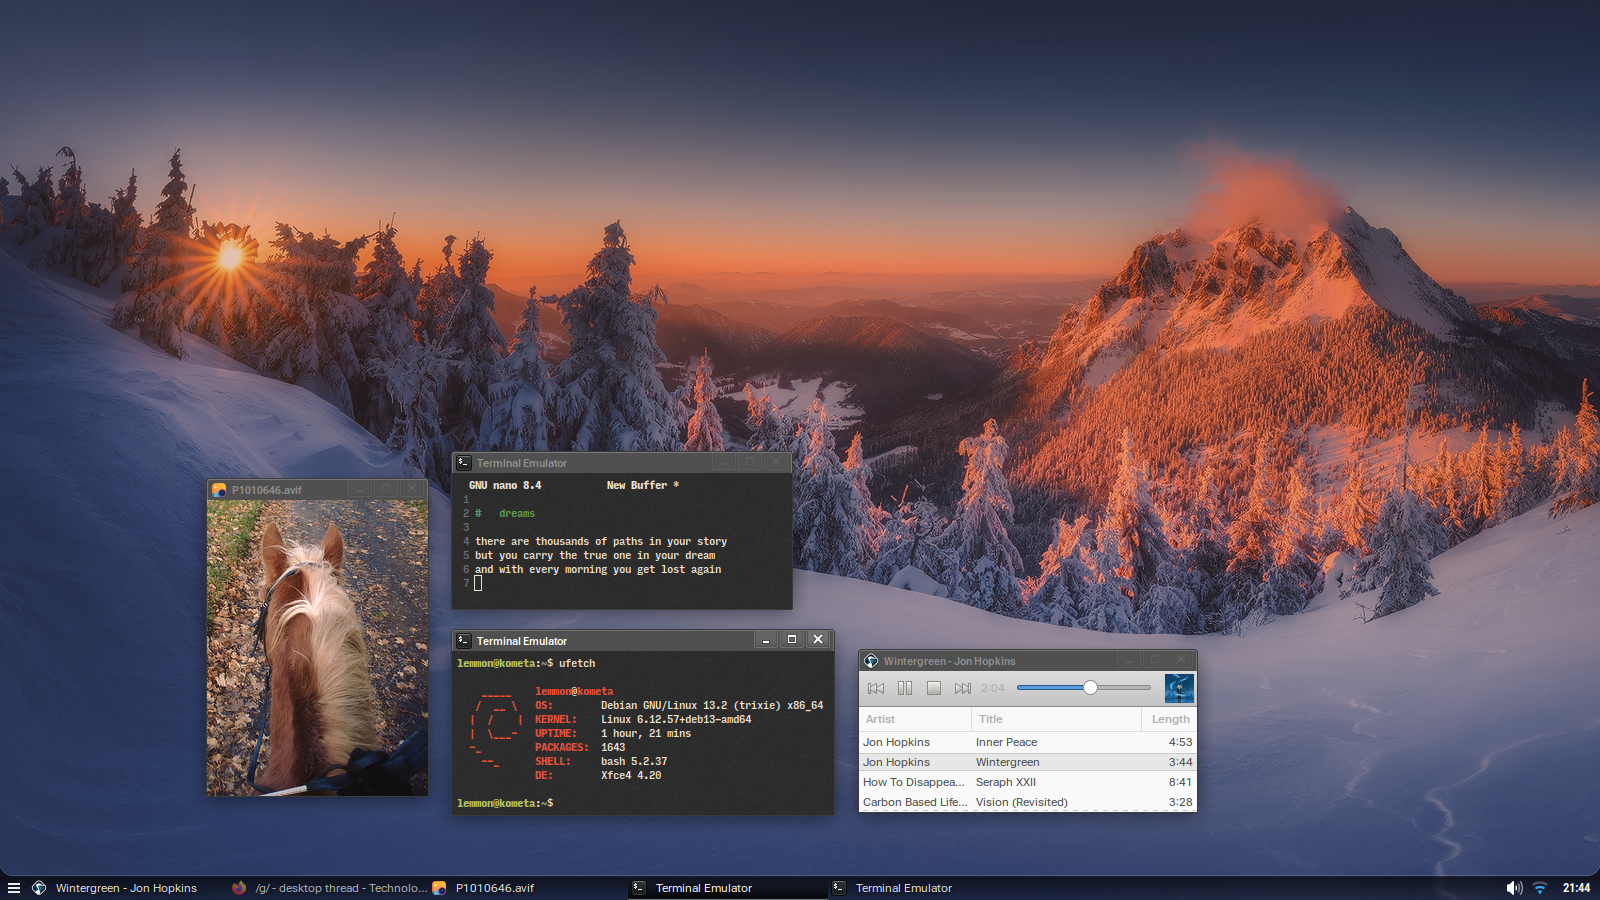The width and height of the screenshot is (1600, 900).
Task: Open the applications menu icon in the taskbar
Action: pyautogui.click(x=14, y=888)
